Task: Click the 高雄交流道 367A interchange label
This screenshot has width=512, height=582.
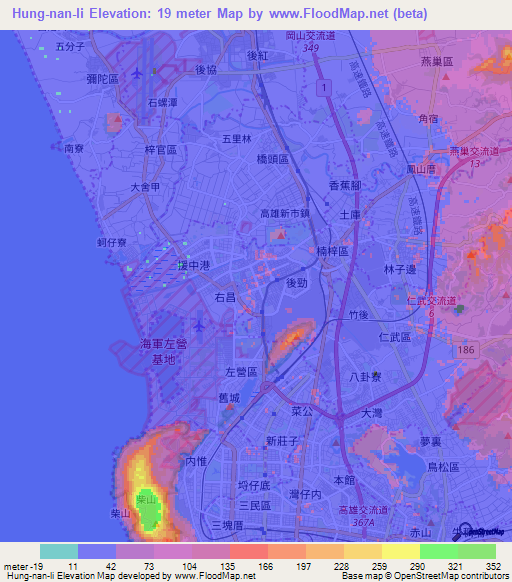Action: click(x=363, y=516)
